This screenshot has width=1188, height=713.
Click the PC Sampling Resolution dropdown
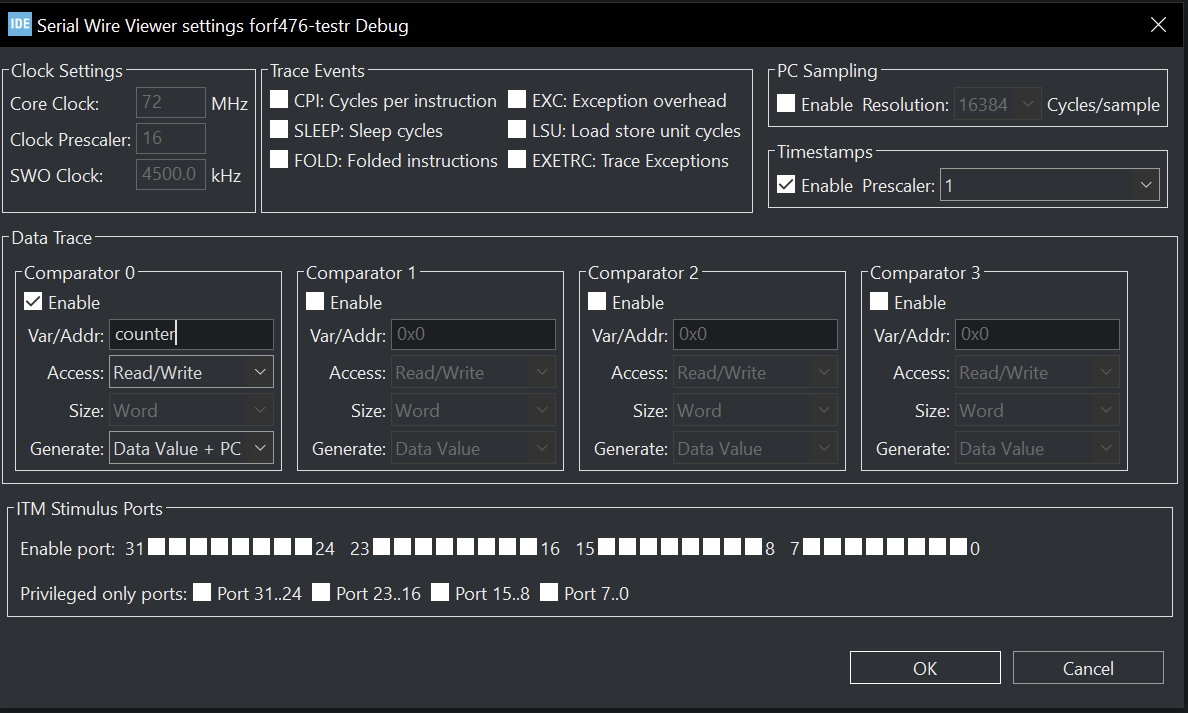997,104
